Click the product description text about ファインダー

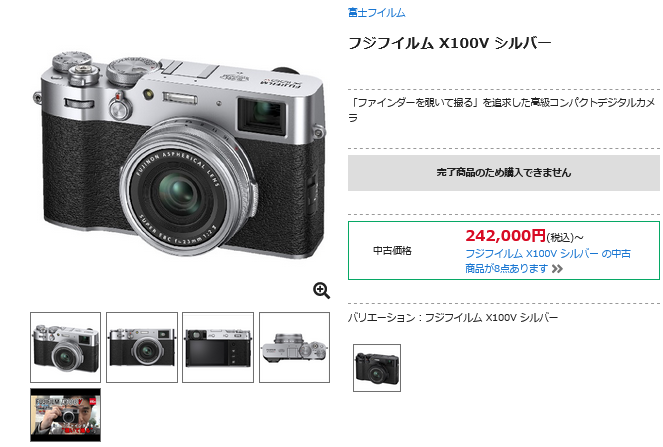502,110
